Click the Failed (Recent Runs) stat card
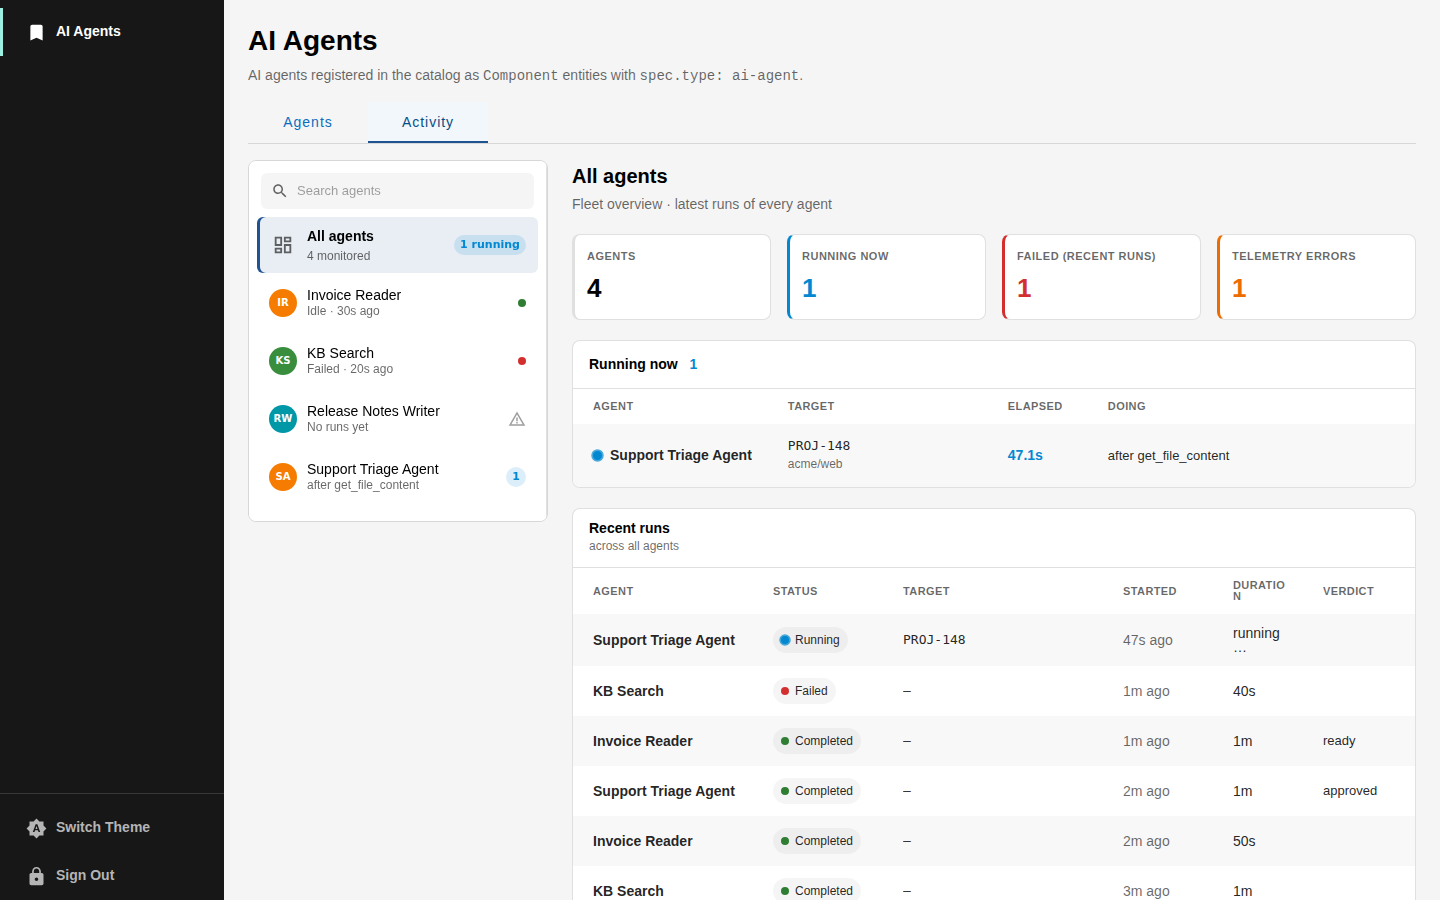The width and height of the screenshot is (1440, 900). (1102, 277)
